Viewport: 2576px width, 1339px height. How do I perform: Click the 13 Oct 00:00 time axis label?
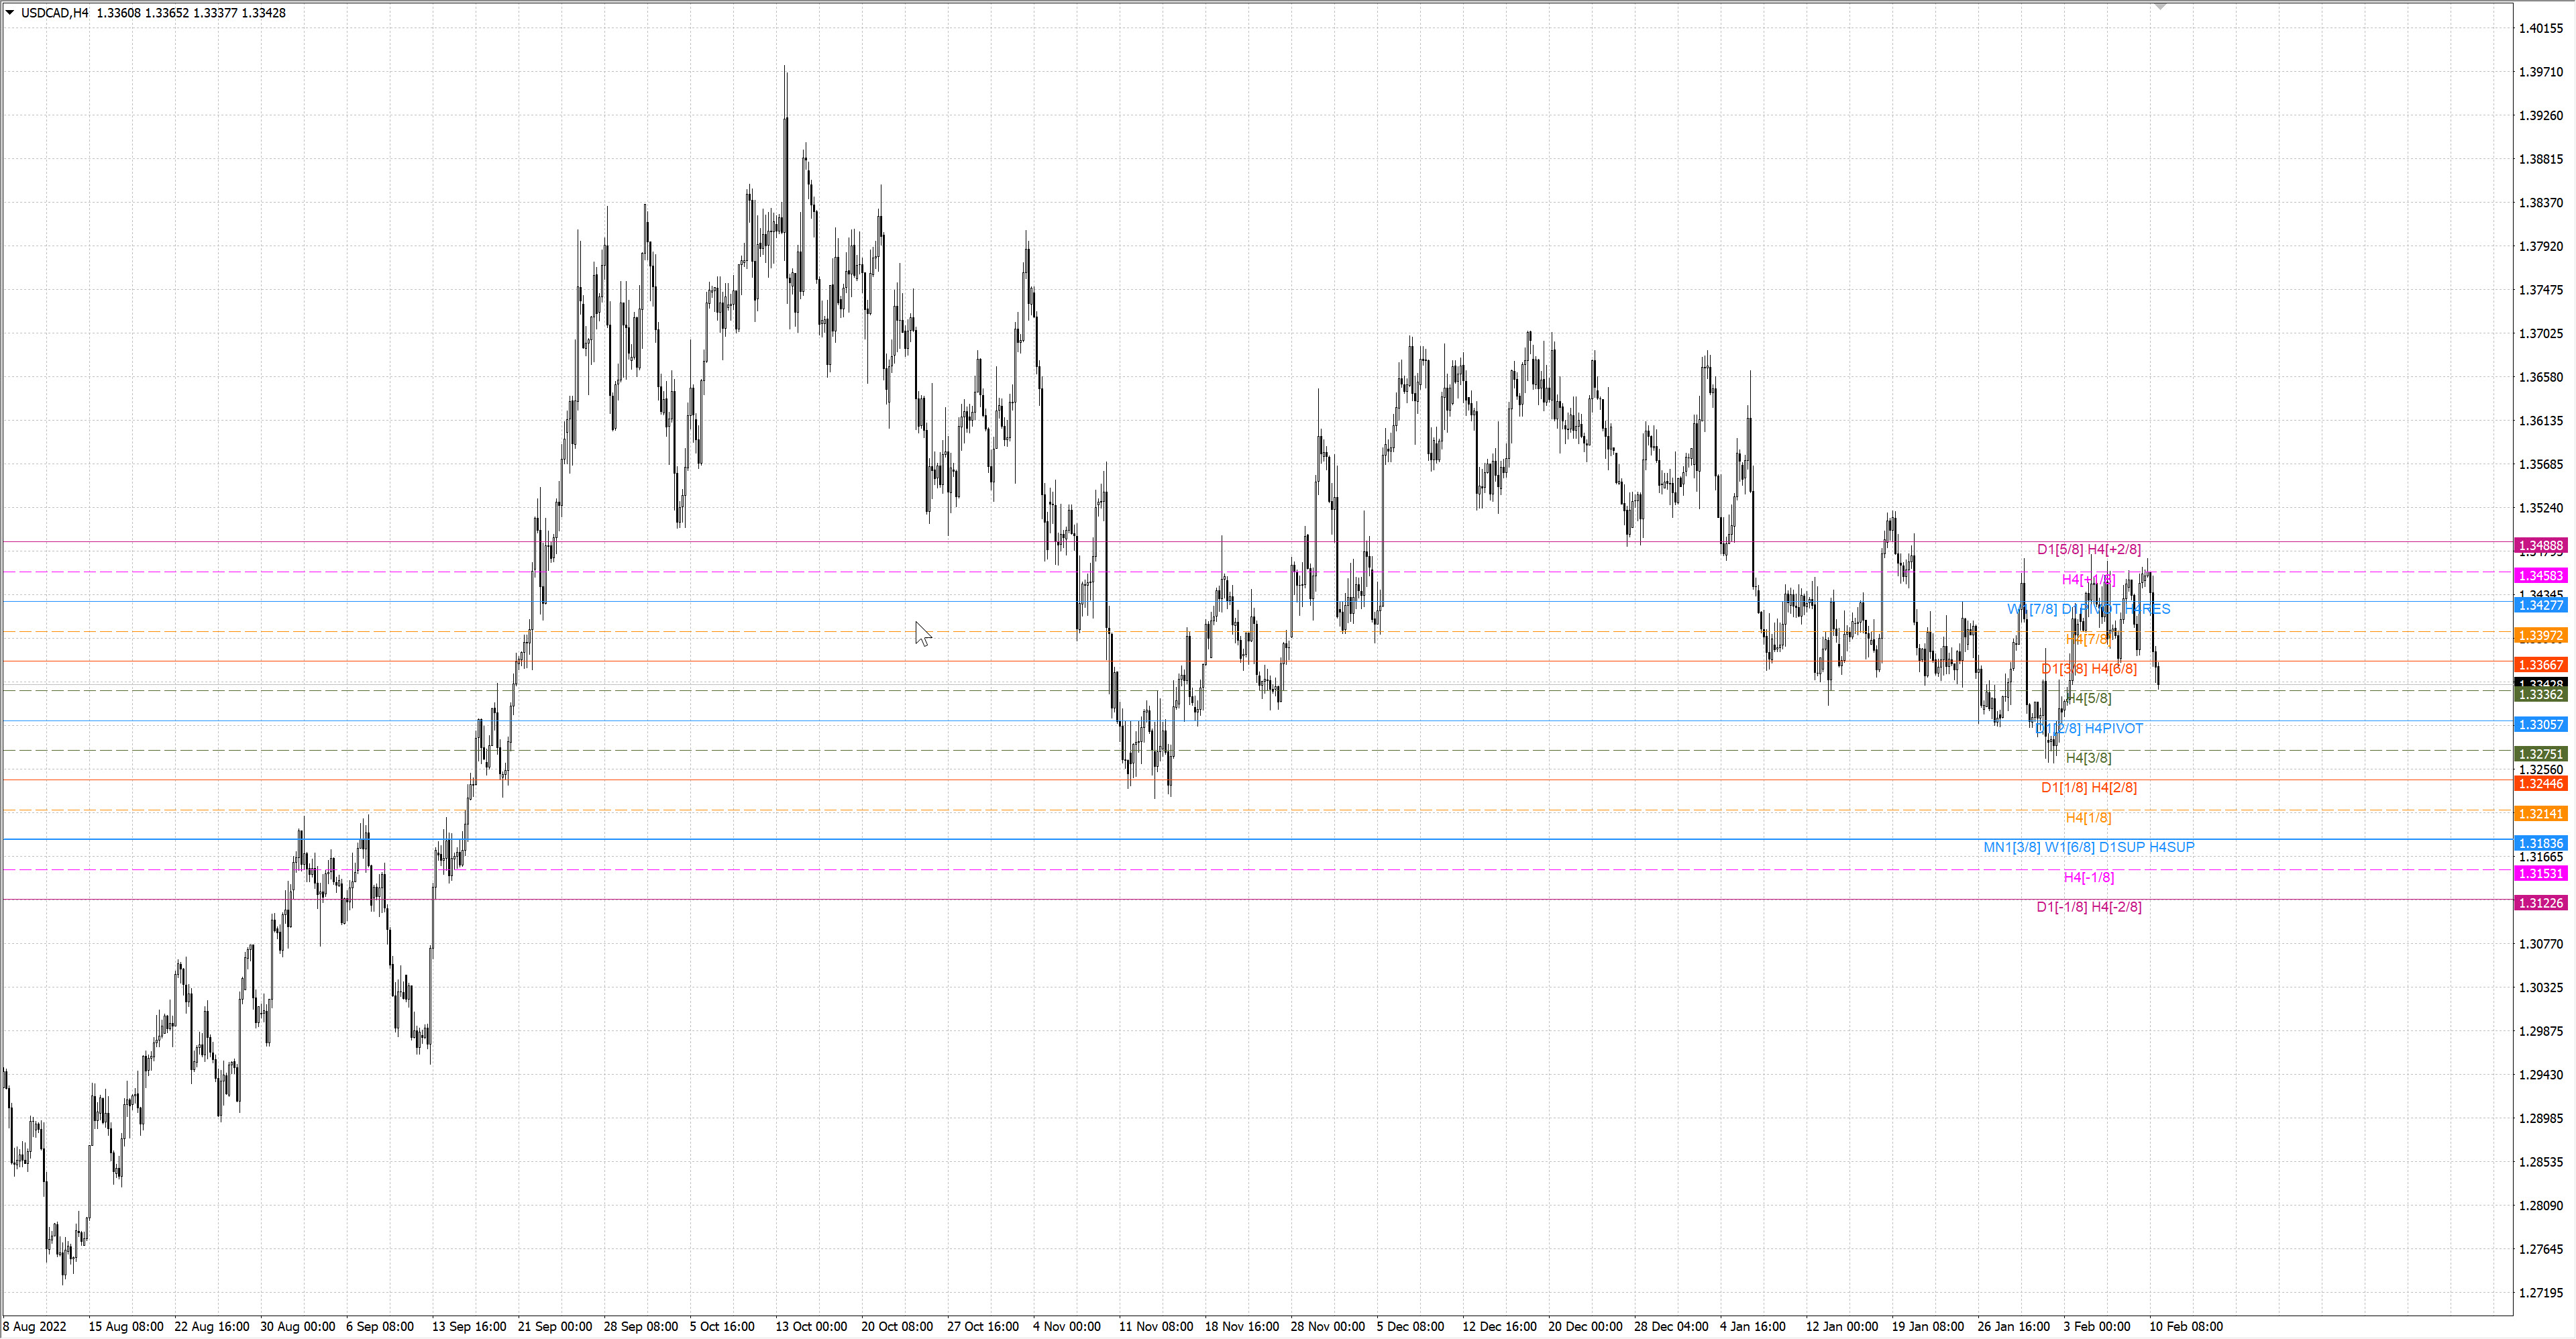811,1326
